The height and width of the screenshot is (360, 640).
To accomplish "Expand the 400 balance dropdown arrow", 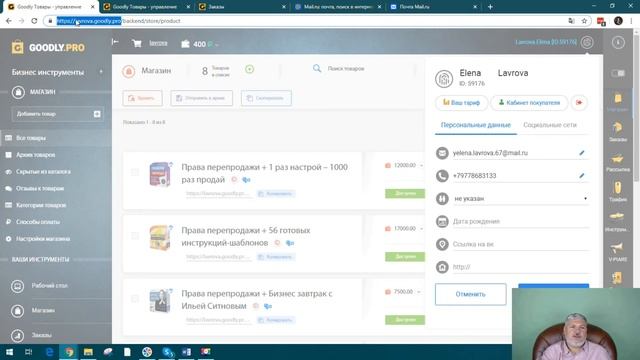I will click(217, 44).
